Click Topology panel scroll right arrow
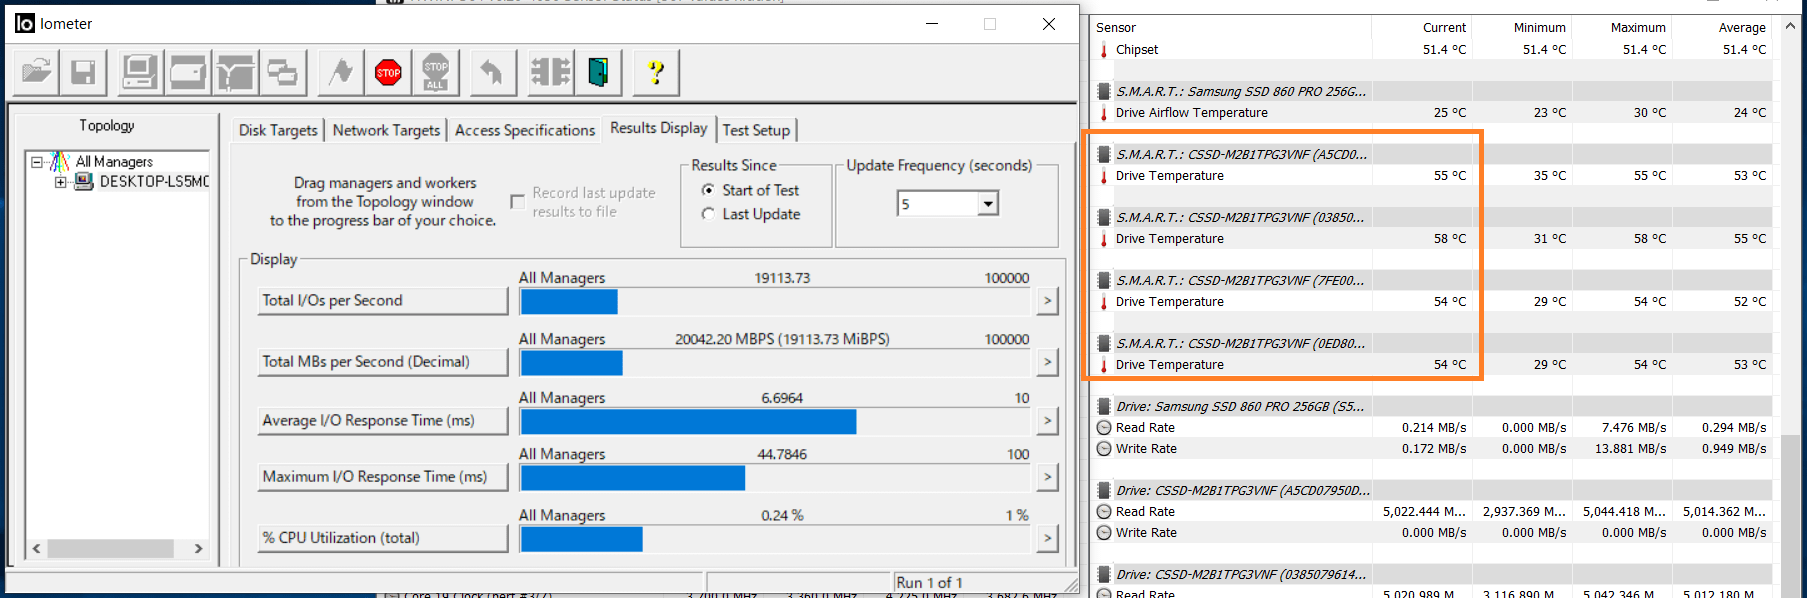Screen dimensions: 1807x598 198,548
